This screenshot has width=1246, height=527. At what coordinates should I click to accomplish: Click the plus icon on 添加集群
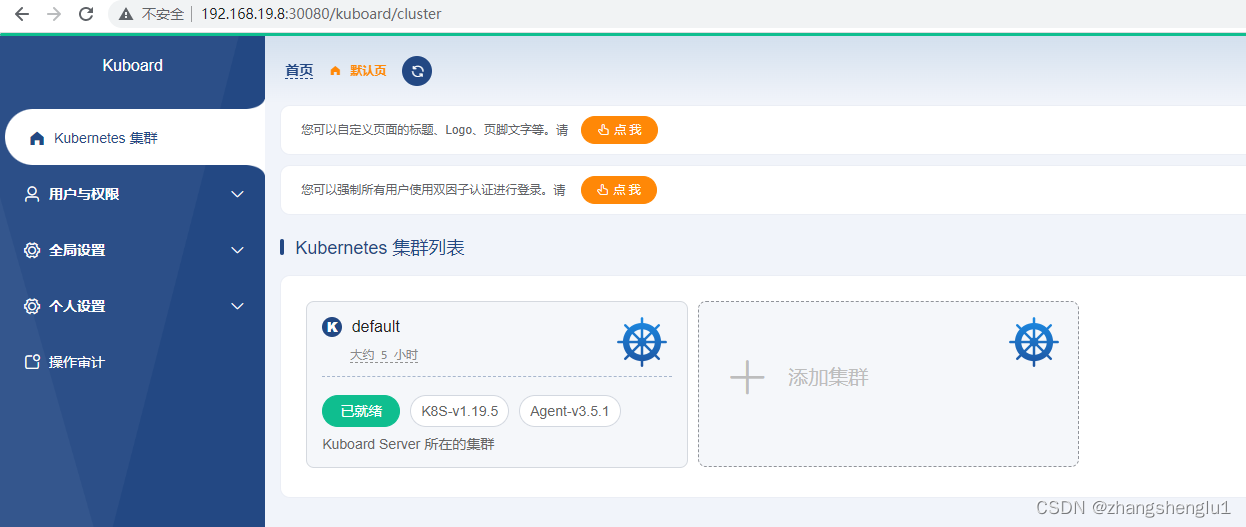(747, 378)
